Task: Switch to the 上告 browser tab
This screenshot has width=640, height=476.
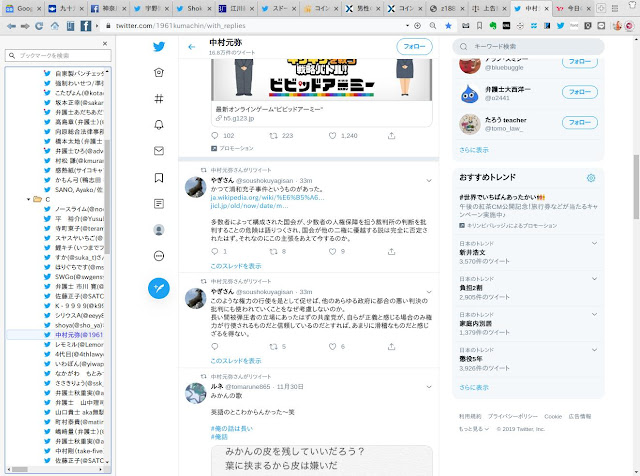Action: point(490,8)
